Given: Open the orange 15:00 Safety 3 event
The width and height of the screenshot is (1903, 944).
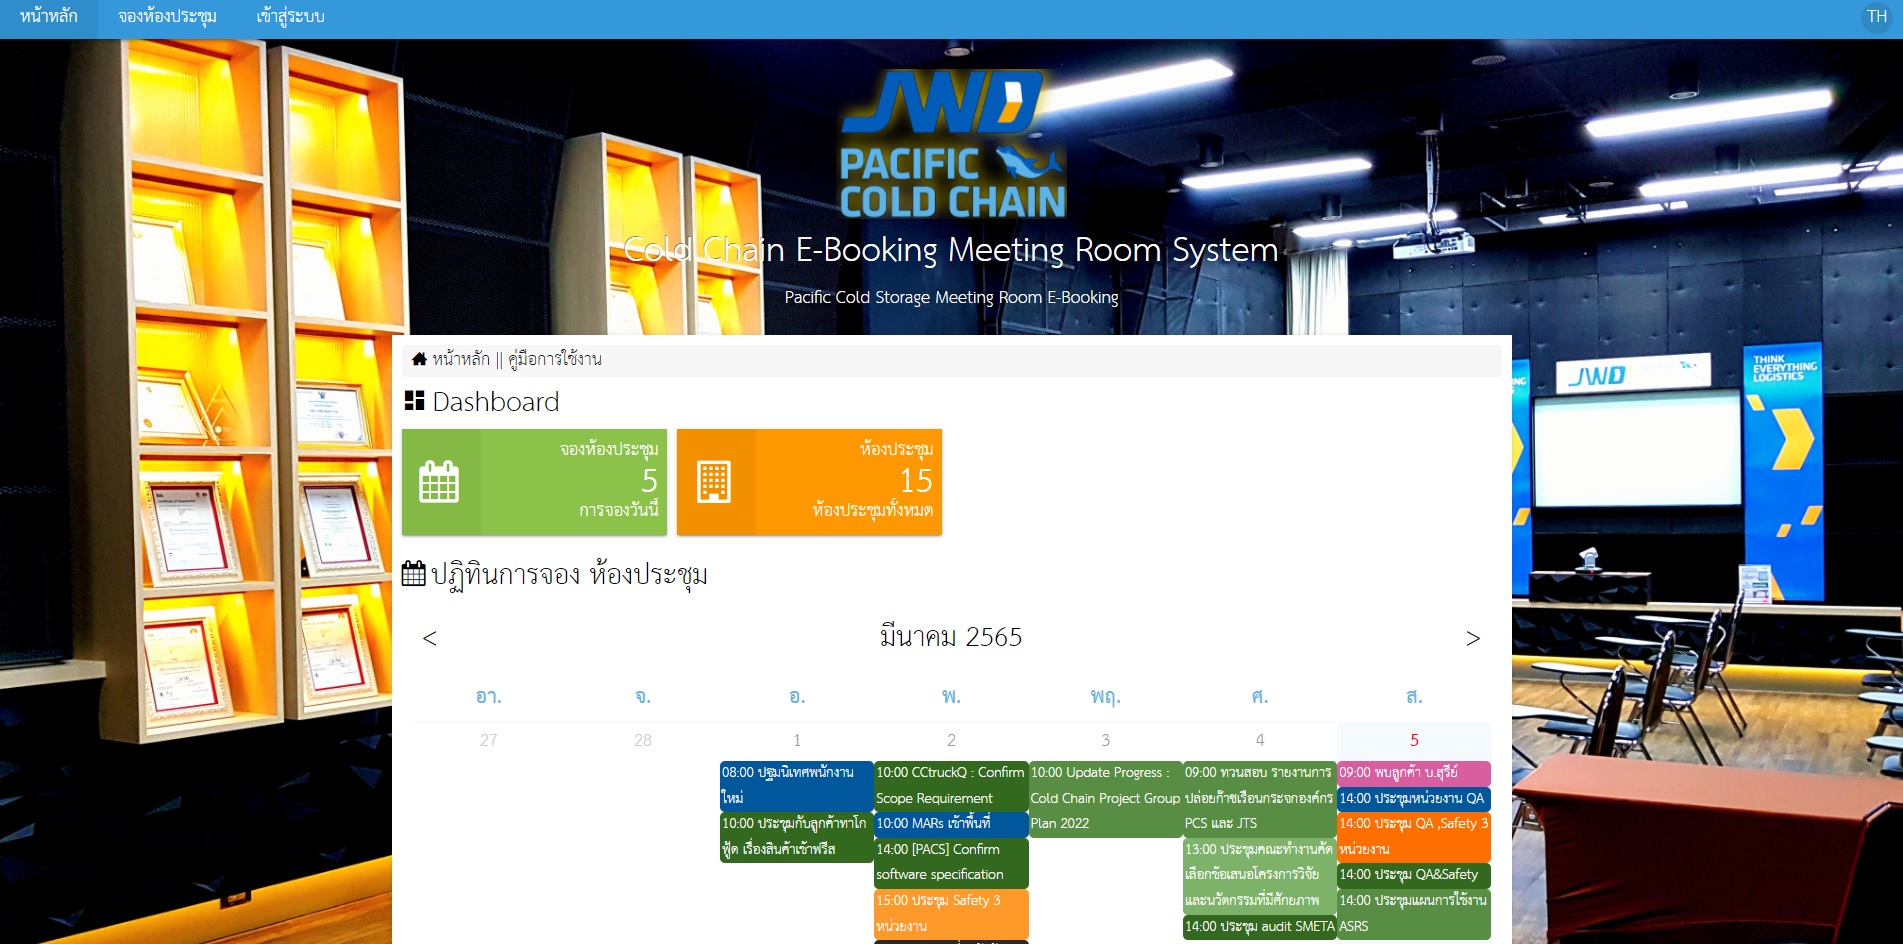Looking at the screenshot, I should [950, 912].
